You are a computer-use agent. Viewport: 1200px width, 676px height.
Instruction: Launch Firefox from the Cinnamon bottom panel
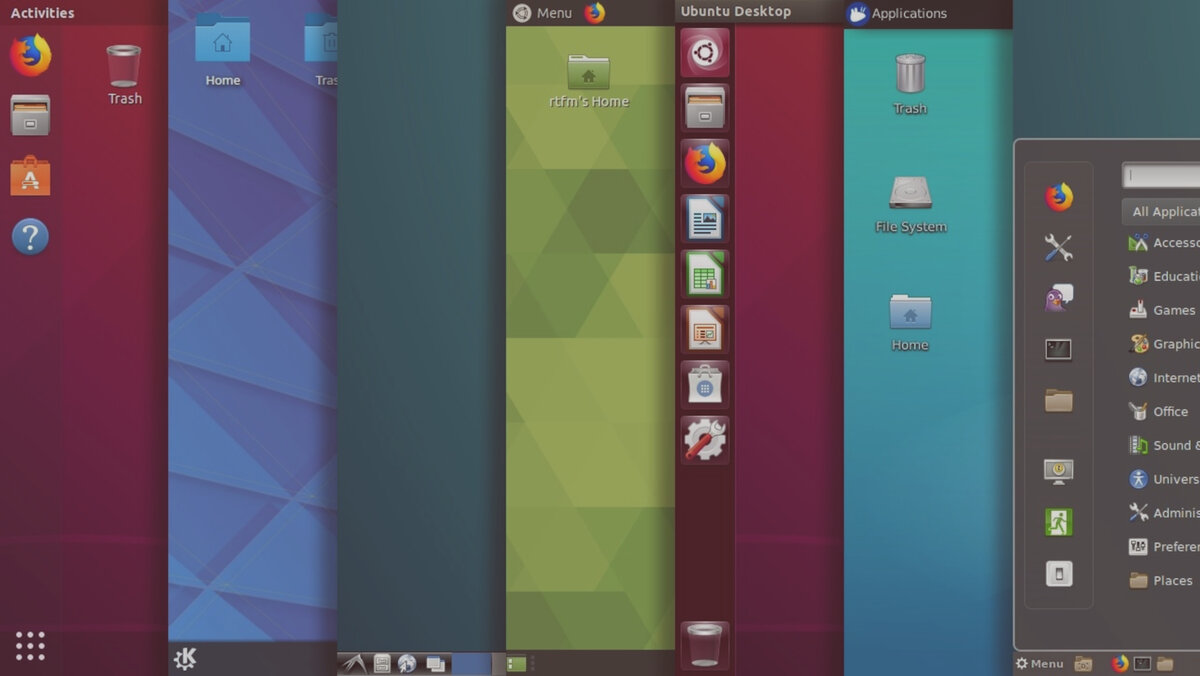click(x=1120, y=663)
